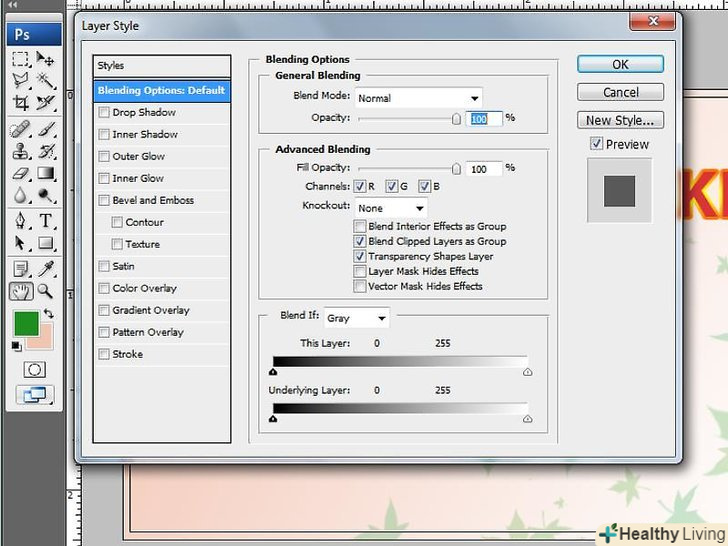Viewport: 728px width, 546px height.
Task: Check Vector Mask Hides Effects
Action: [x=360, y=286]
